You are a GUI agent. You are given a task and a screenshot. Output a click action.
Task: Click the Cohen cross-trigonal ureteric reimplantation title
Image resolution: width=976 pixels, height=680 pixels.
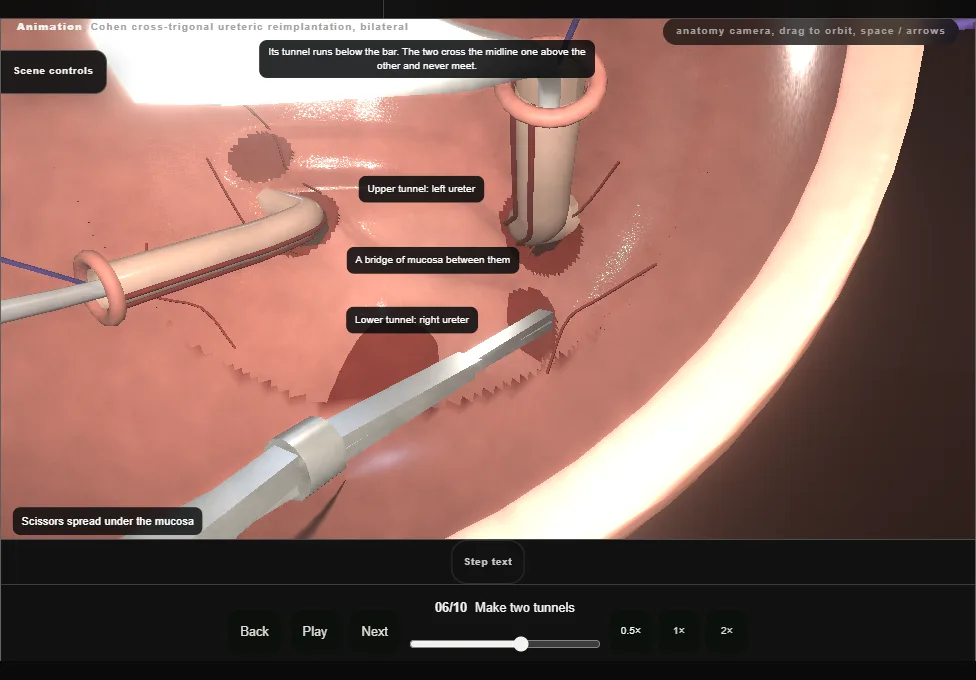click(x=250, y=27)
